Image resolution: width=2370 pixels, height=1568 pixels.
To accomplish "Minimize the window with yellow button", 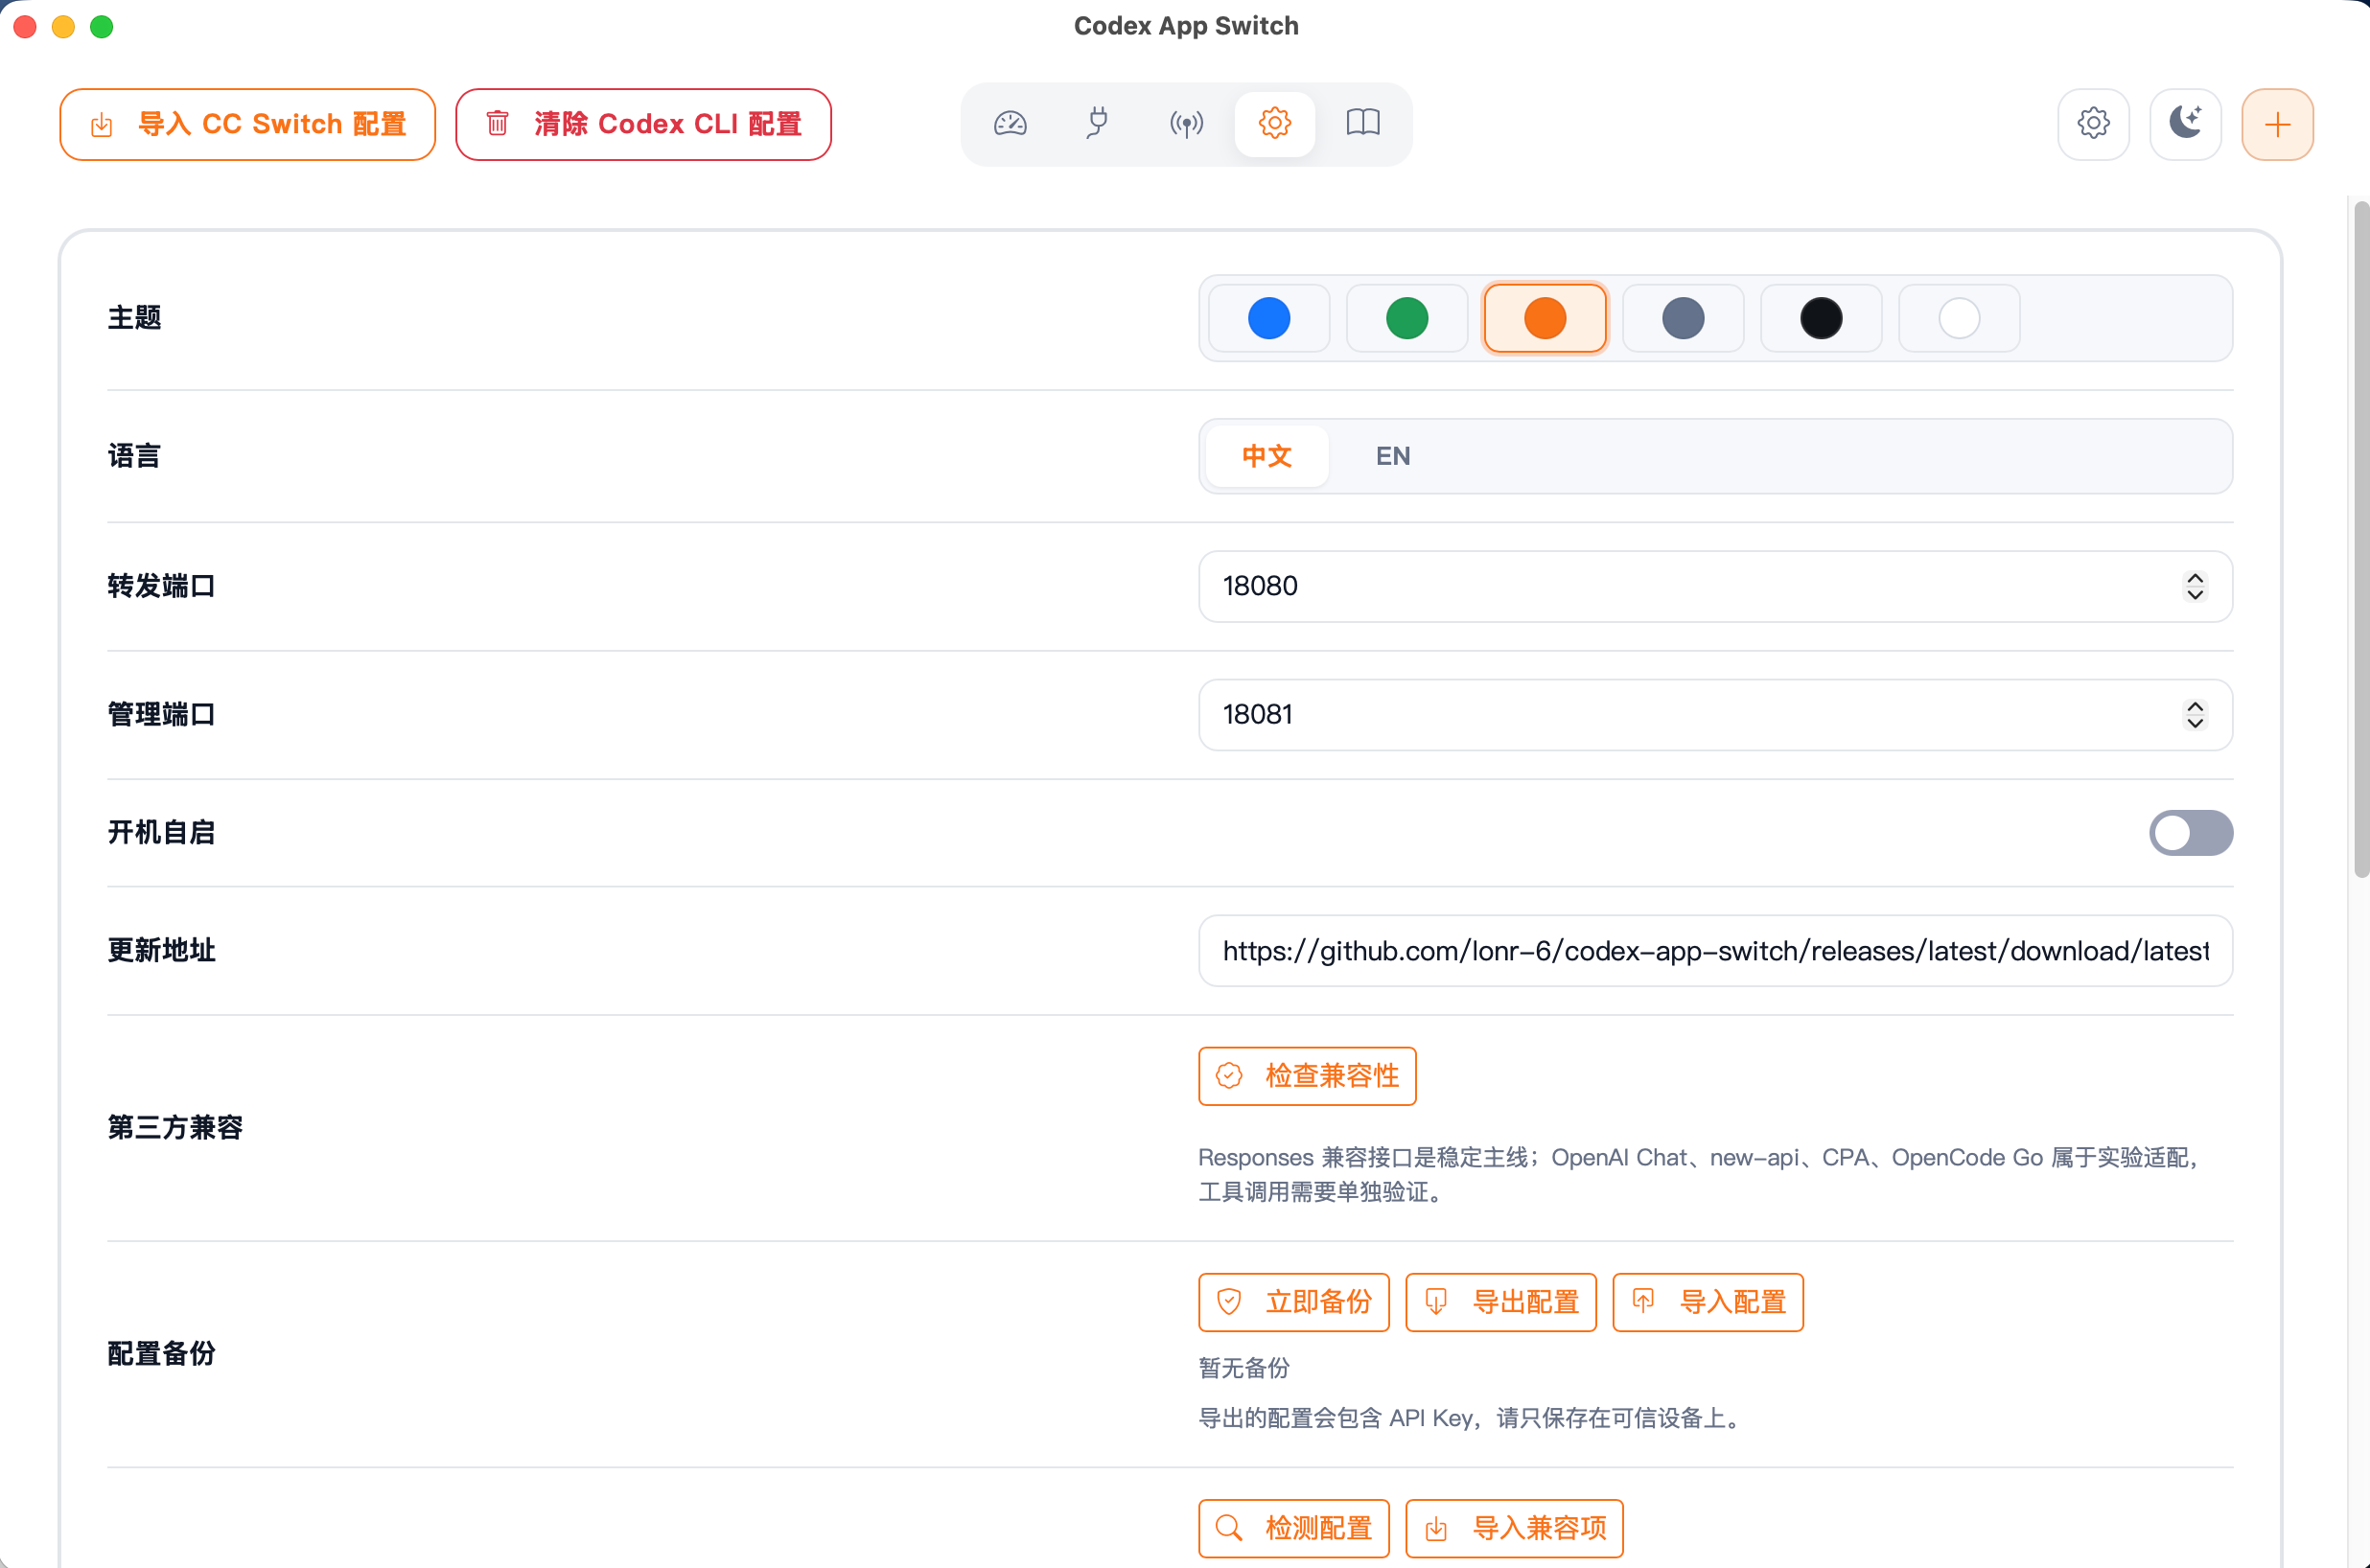I will pos(63,27).
